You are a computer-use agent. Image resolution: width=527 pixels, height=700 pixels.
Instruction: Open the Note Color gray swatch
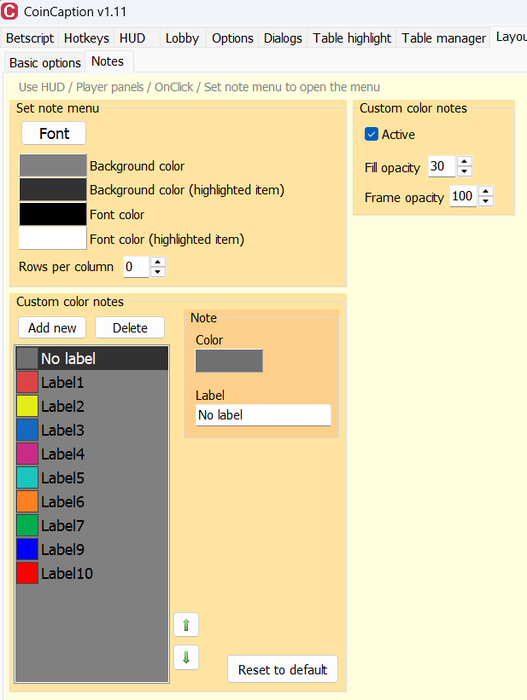click(229, 361)
